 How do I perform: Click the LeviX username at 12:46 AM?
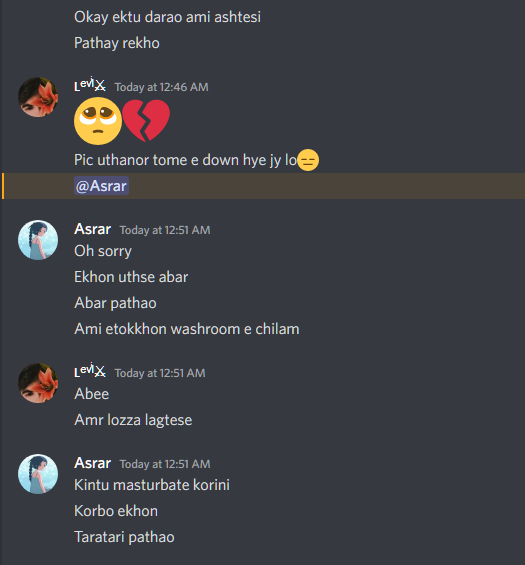90,85
